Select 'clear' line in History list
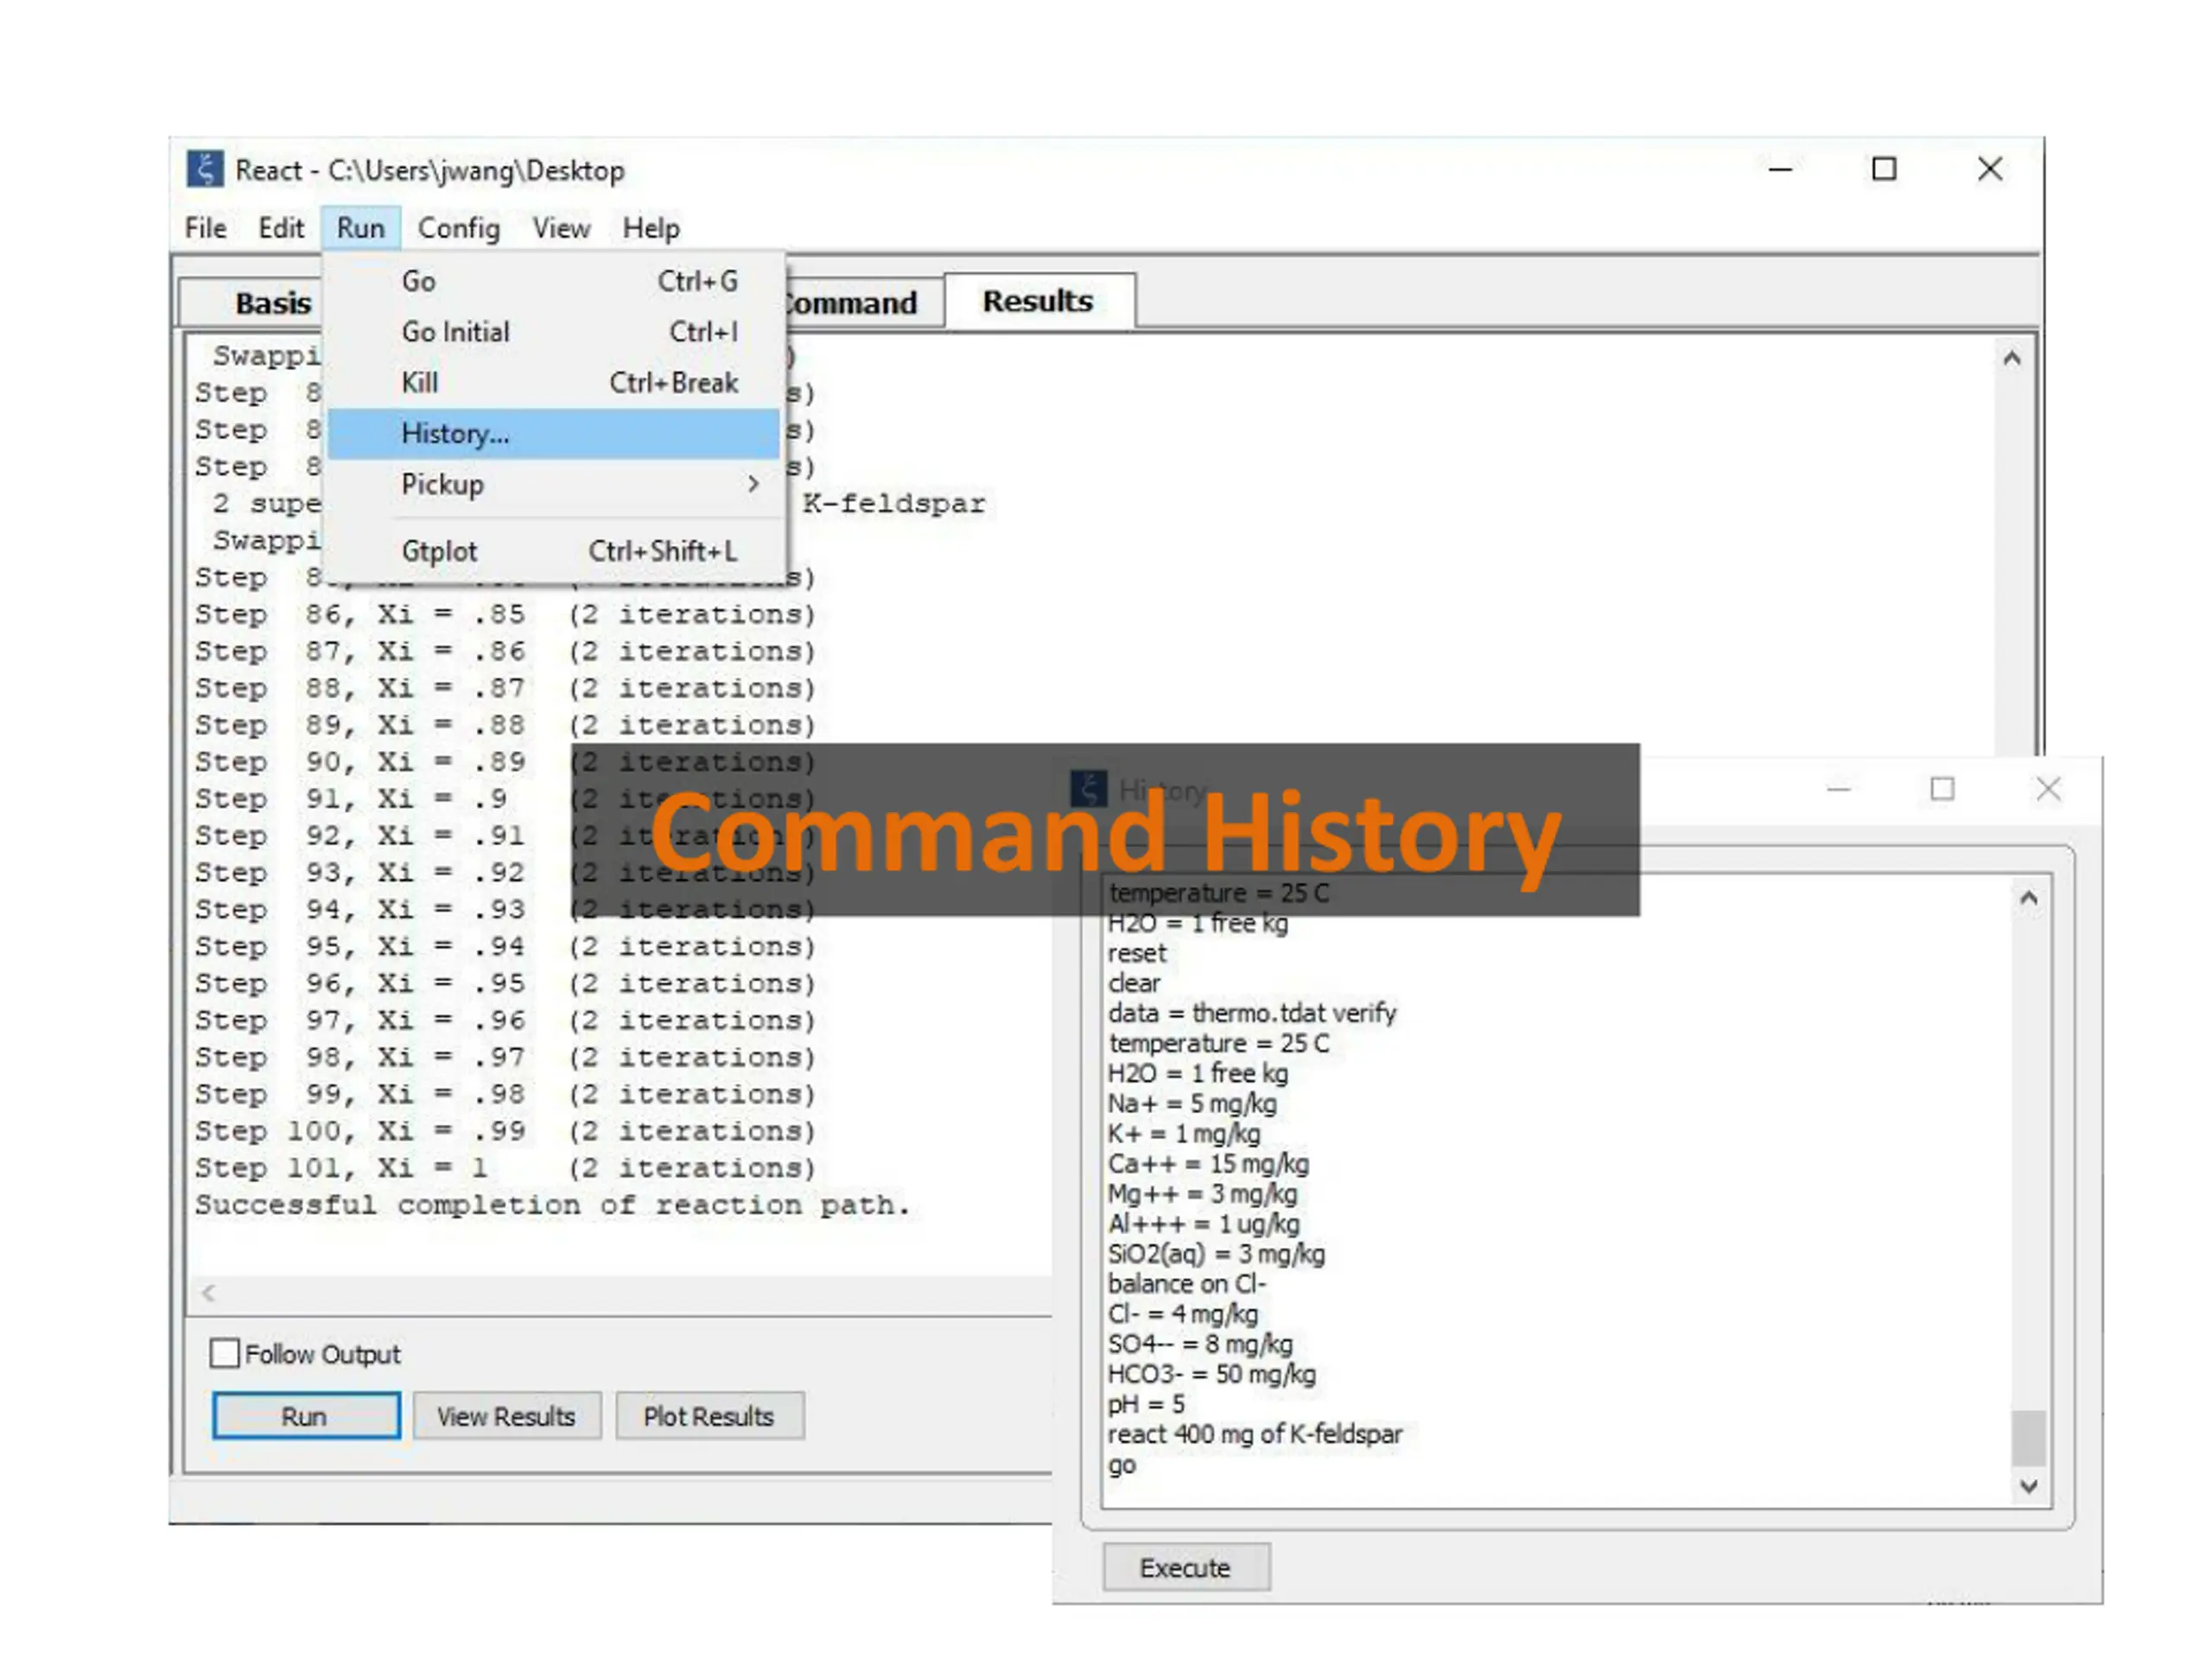Screen dimensions: 2212x1659 [x=1134, y=983]
